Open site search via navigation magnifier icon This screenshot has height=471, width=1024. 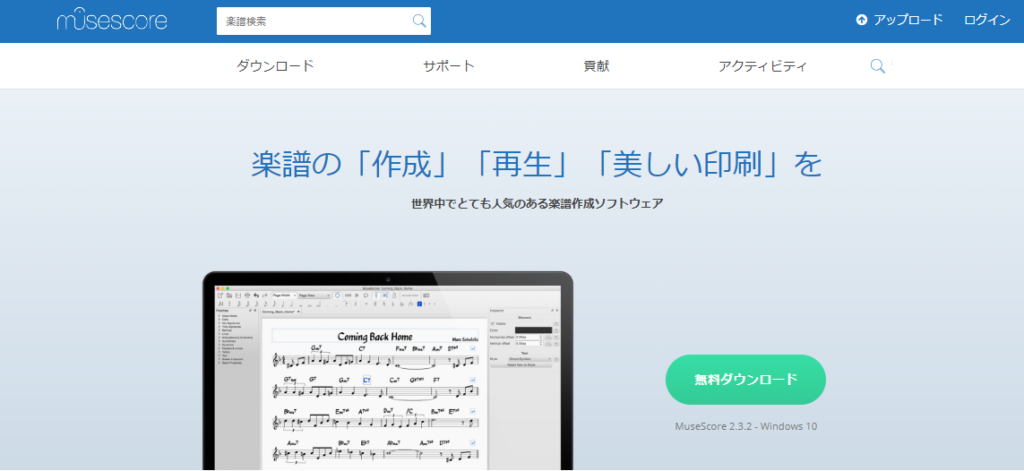point(877,66)
